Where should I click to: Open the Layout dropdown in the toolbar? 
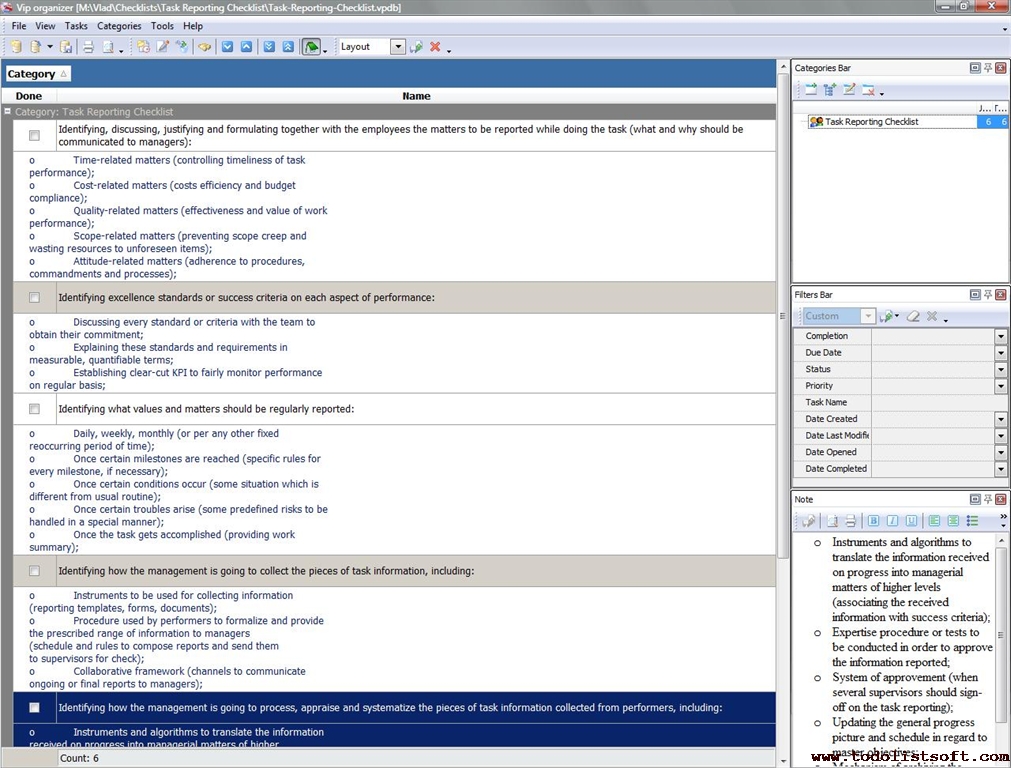pyautogui.click(x=397, y=47)
